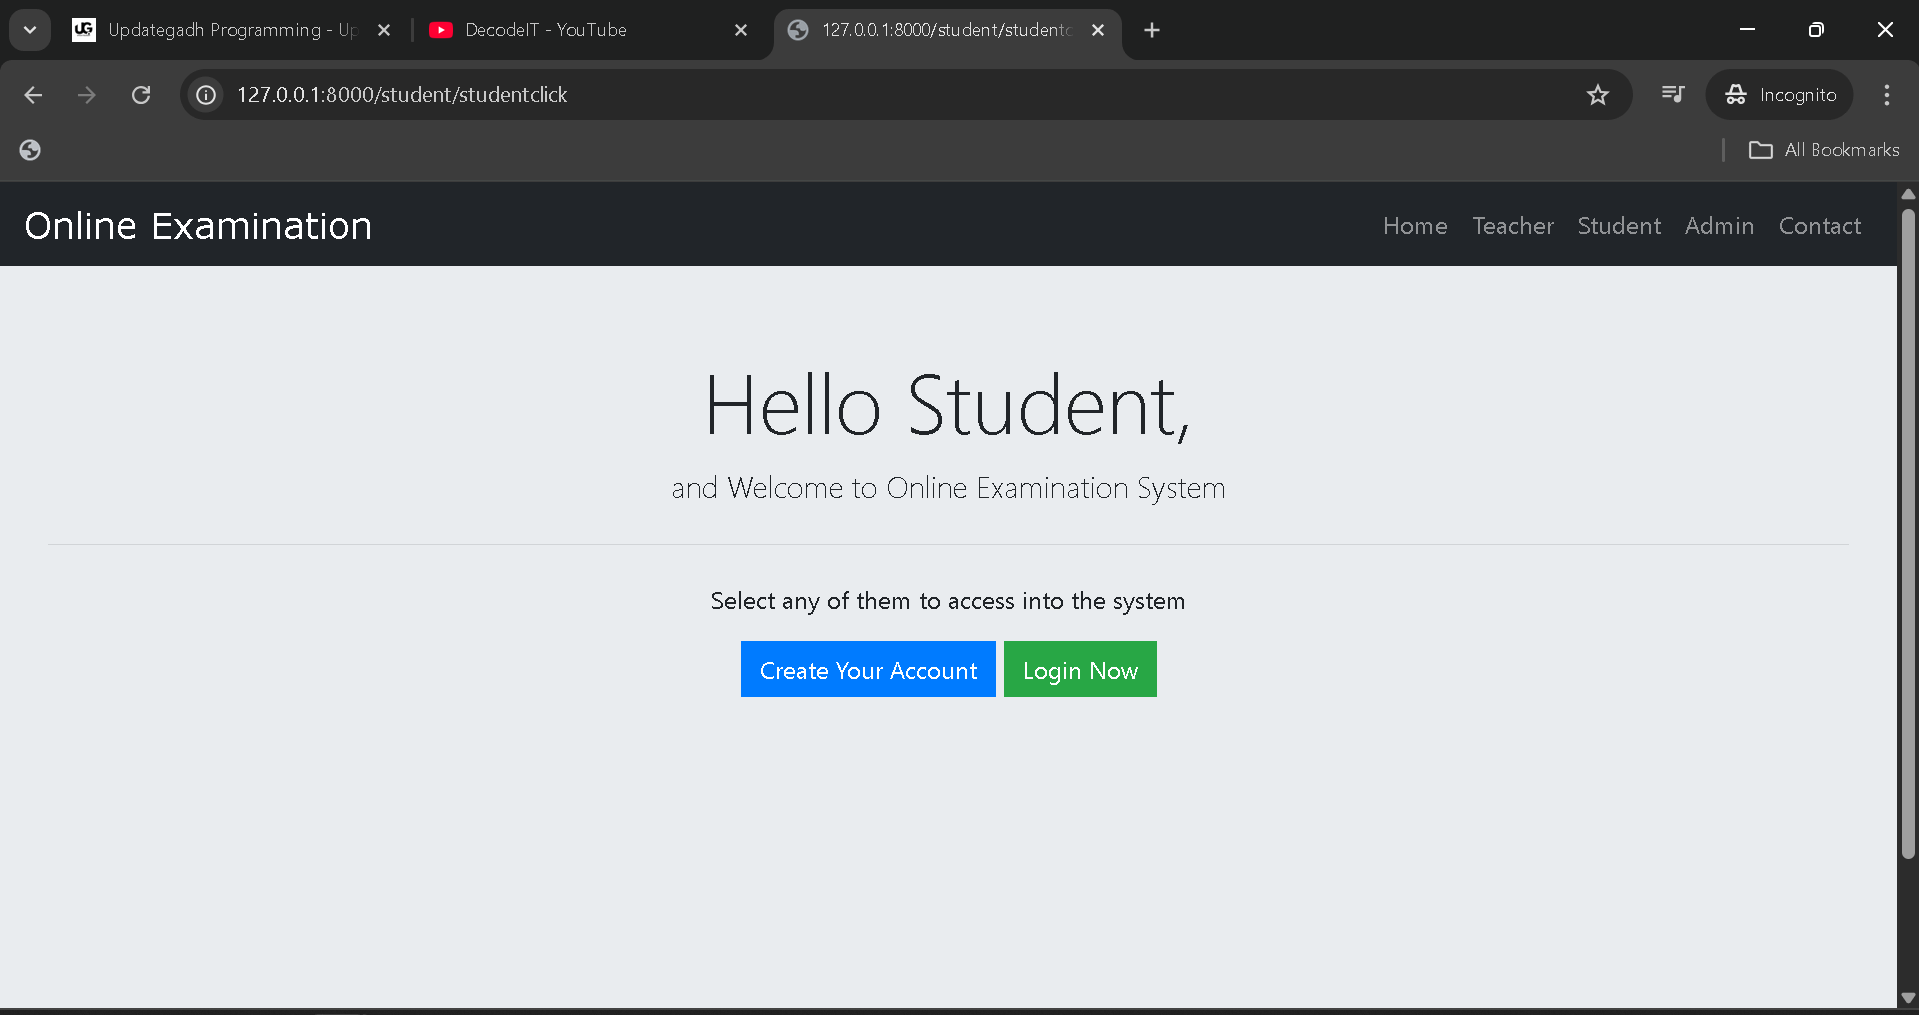Bookmark this page using the star icon
Viewport: 1919px width, 1015px height.
tap(1597, 94)
